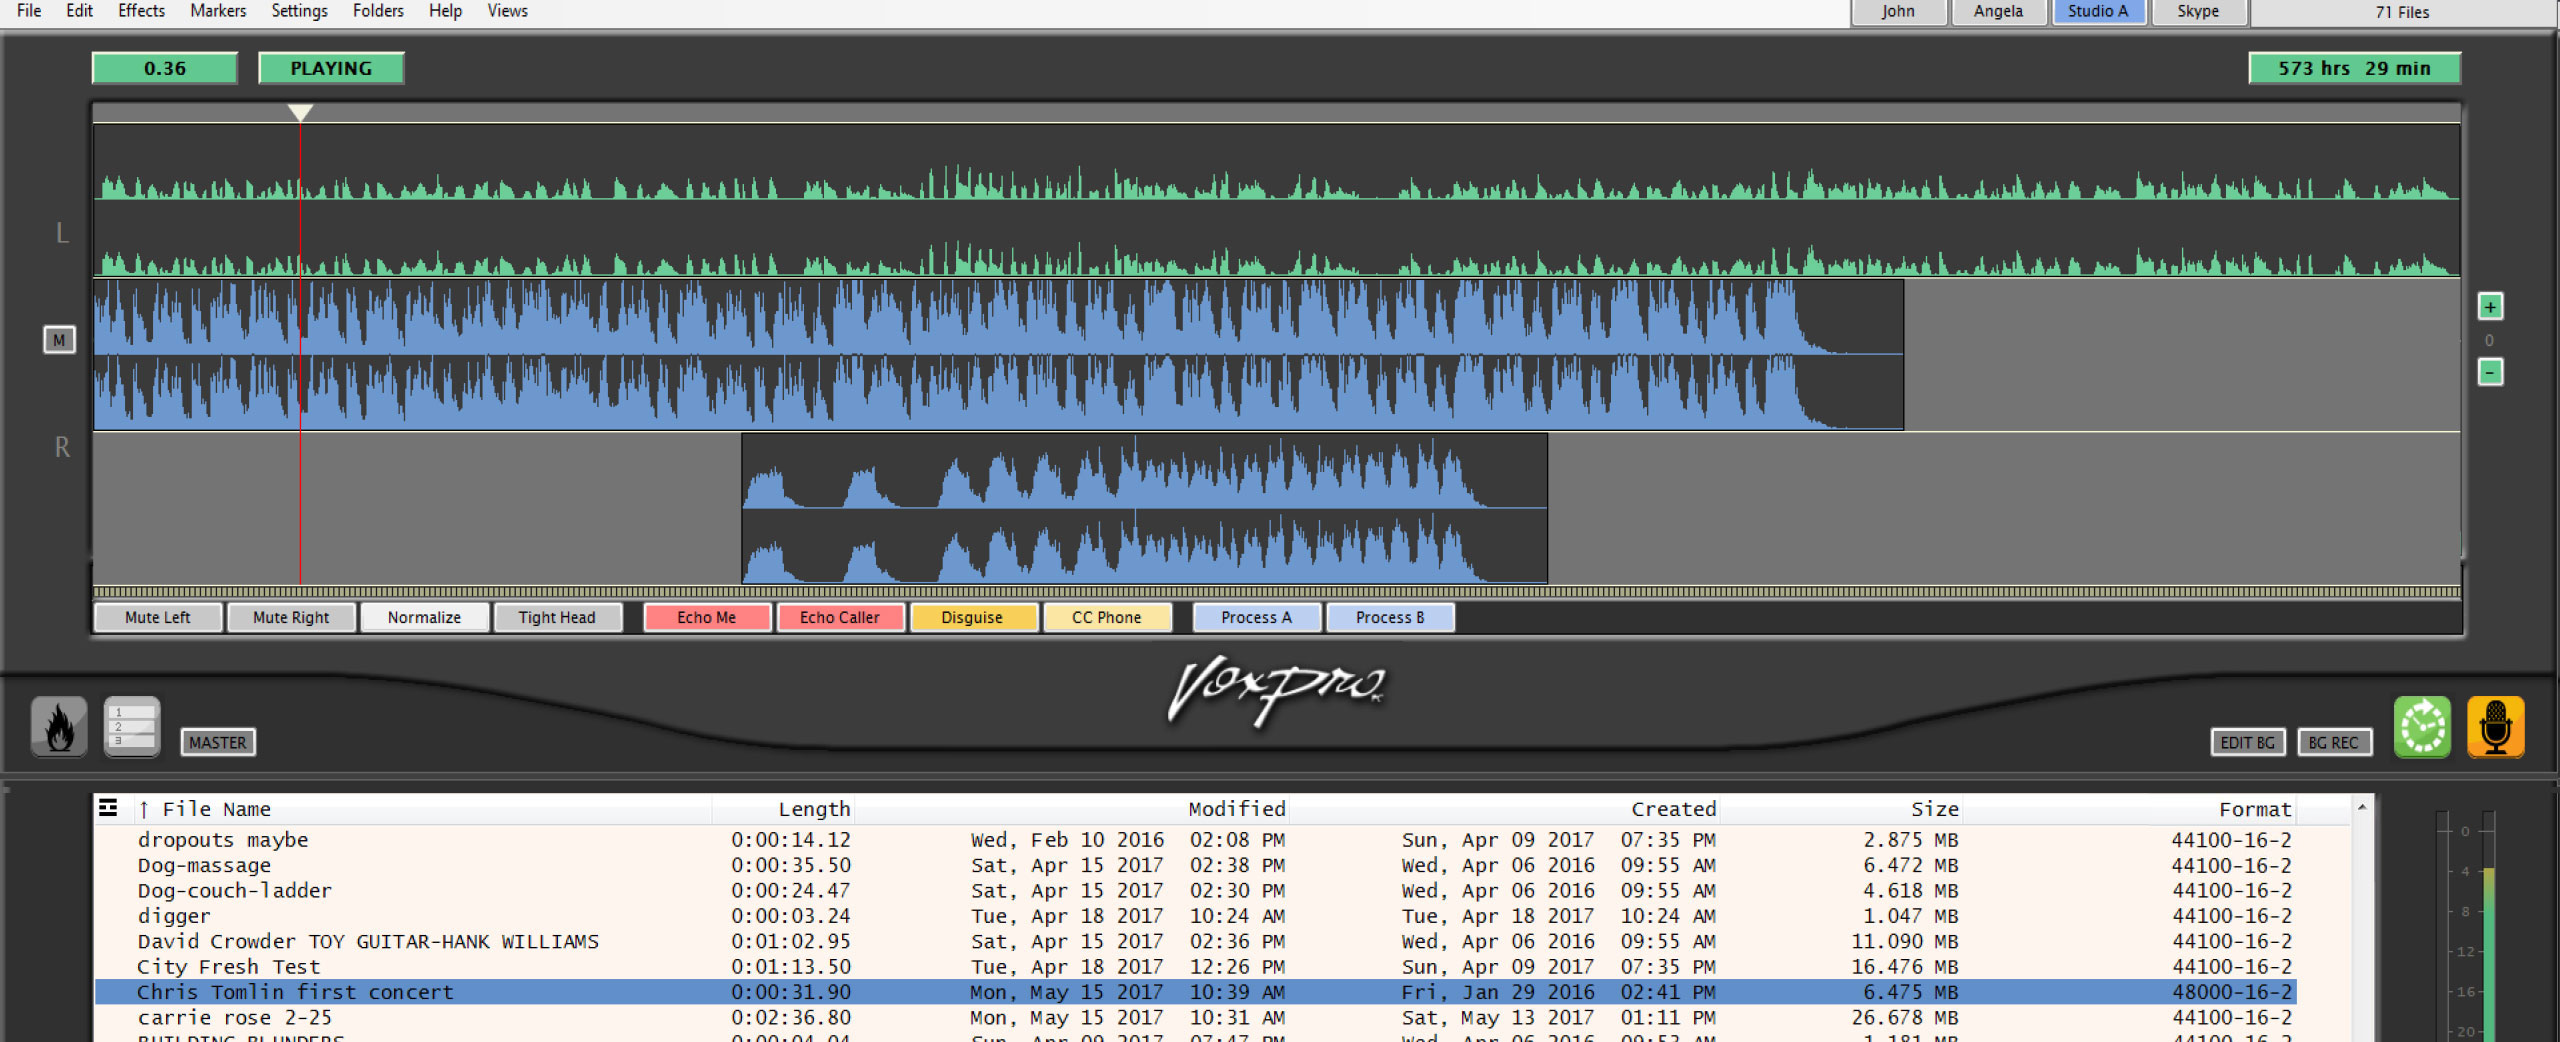2560x1042 pixels.
Task: Click the BG REC button
Action: tap(2334, 742)
